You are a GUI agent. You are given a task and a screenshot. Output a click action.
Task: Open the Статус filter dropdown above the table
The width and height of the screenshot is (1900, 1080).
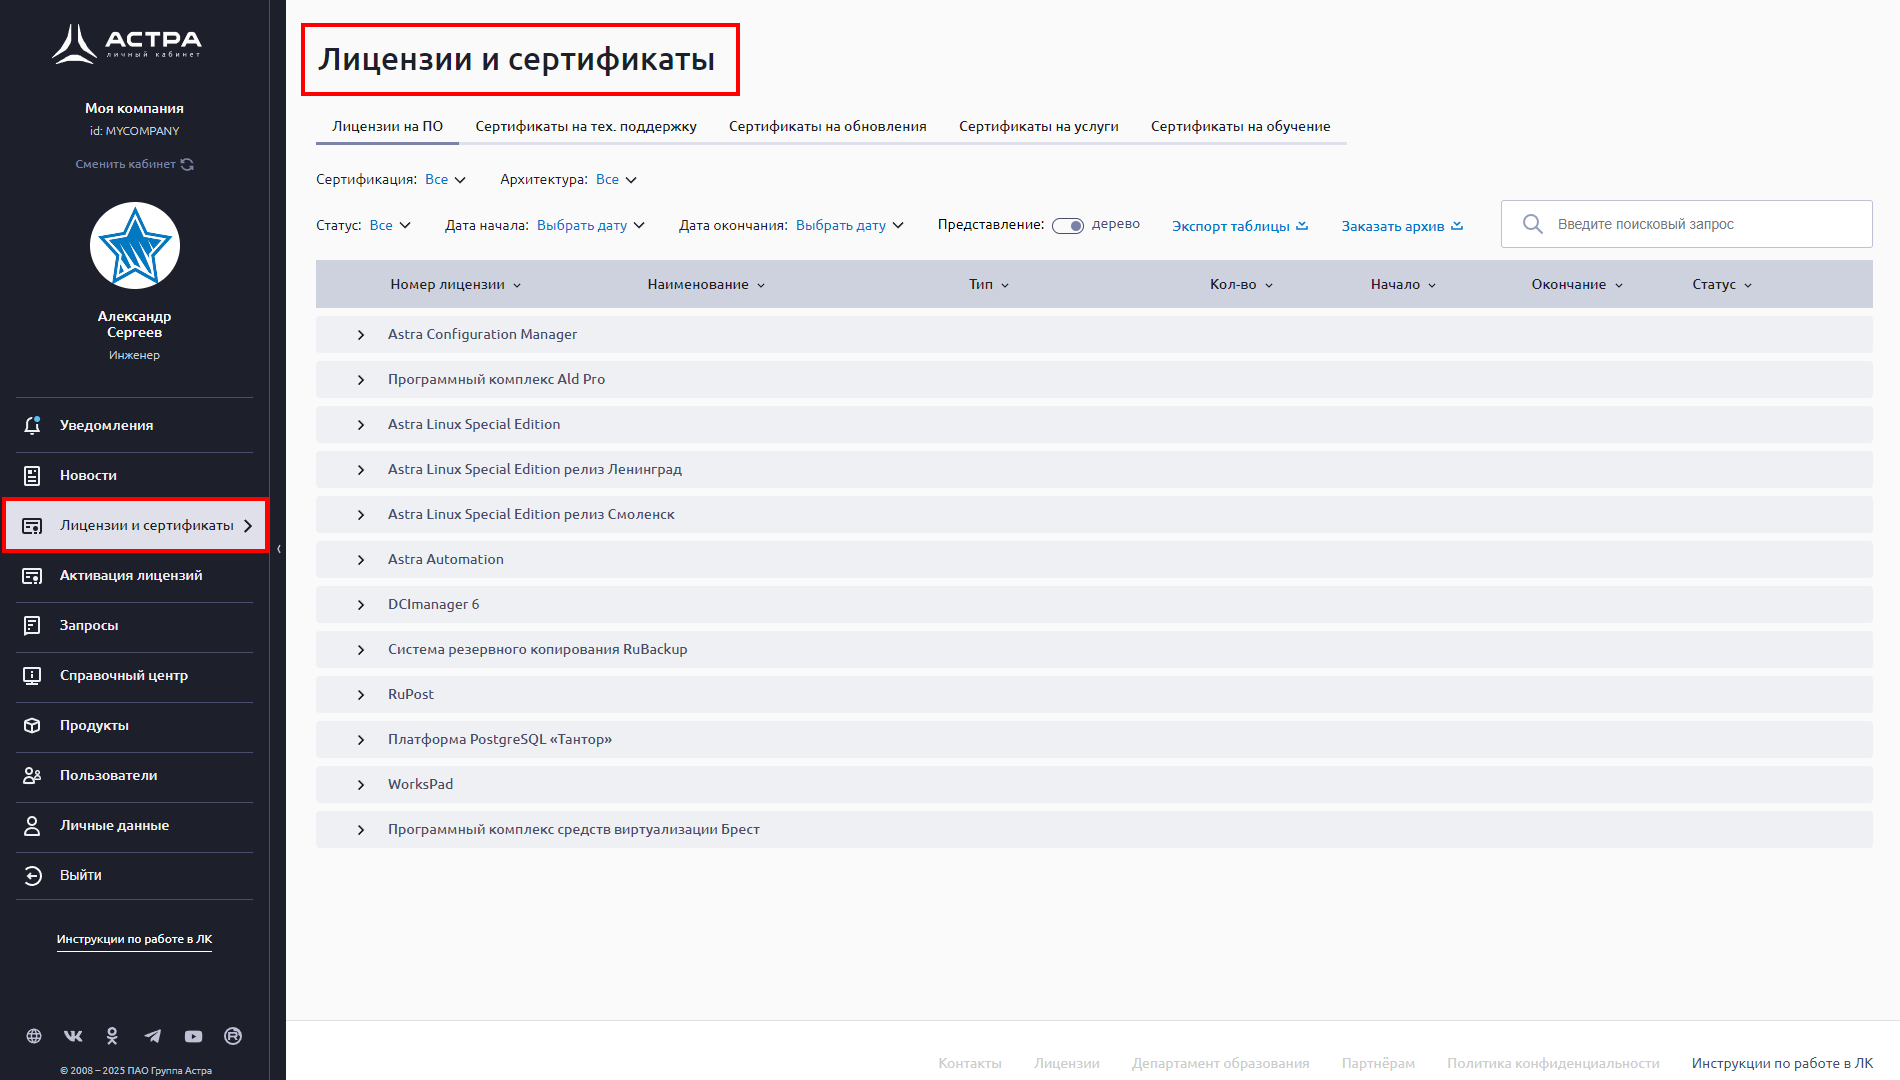coord(391,225)
